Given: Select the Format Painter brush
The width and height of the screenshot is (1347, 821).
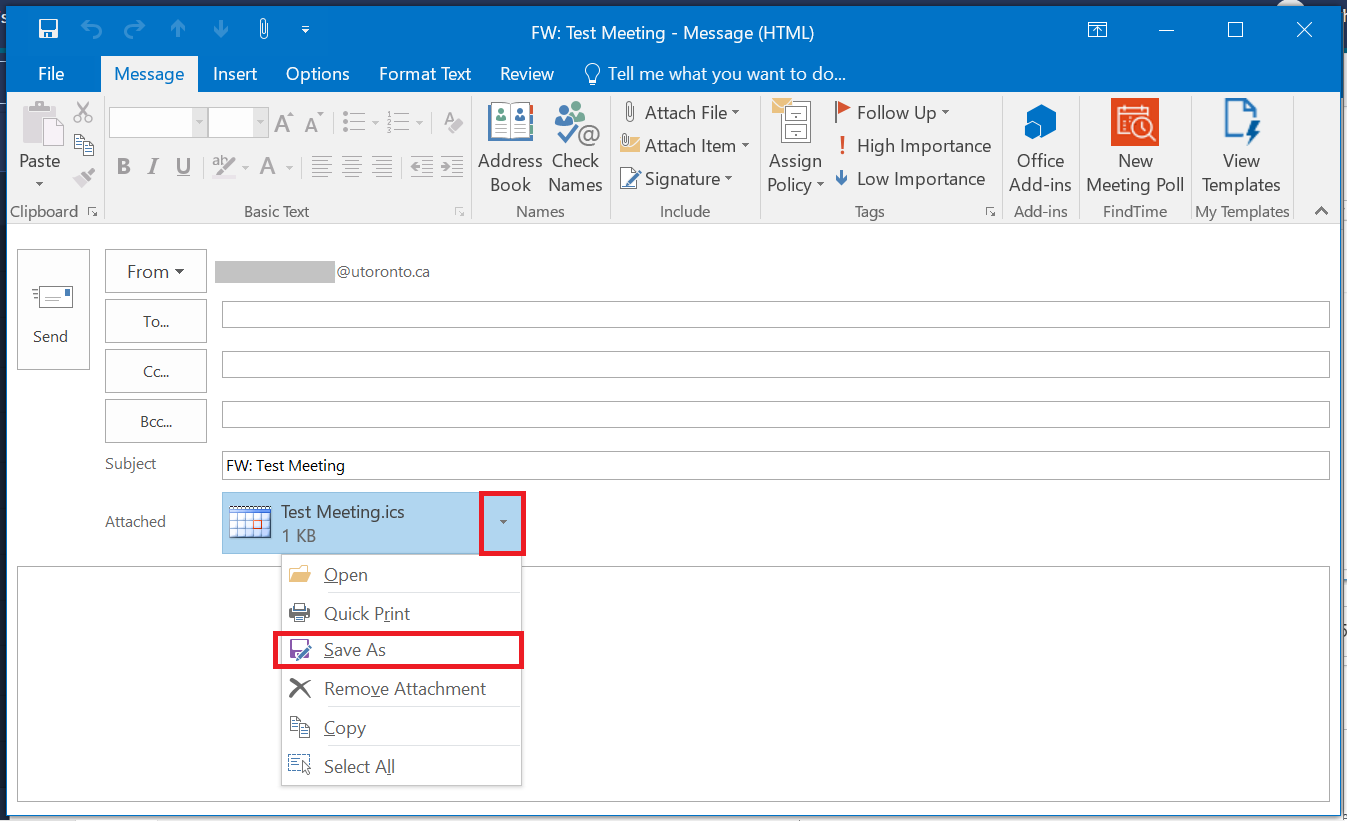Looking at the screenshot, I should click(x=83, y=178).
